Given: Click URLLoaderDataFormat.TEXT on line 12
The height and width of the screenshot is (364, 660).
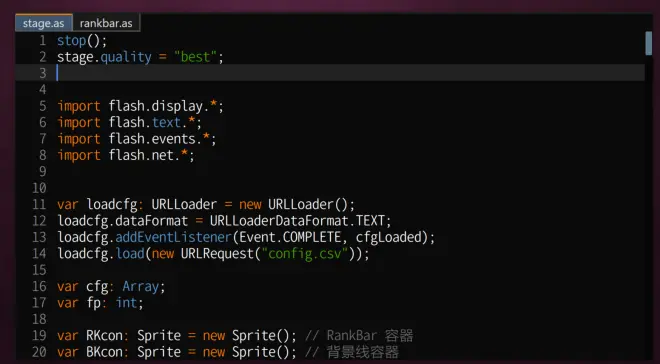Looking at the screenshot, I should (x=297, y=221).
